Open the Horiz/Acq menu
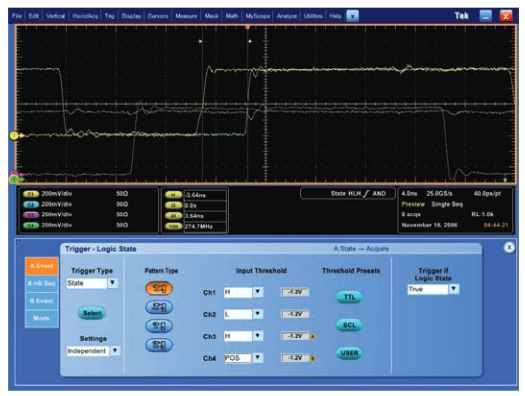The image size is (525, 396). pyautogui.click(x=85, y=16)
